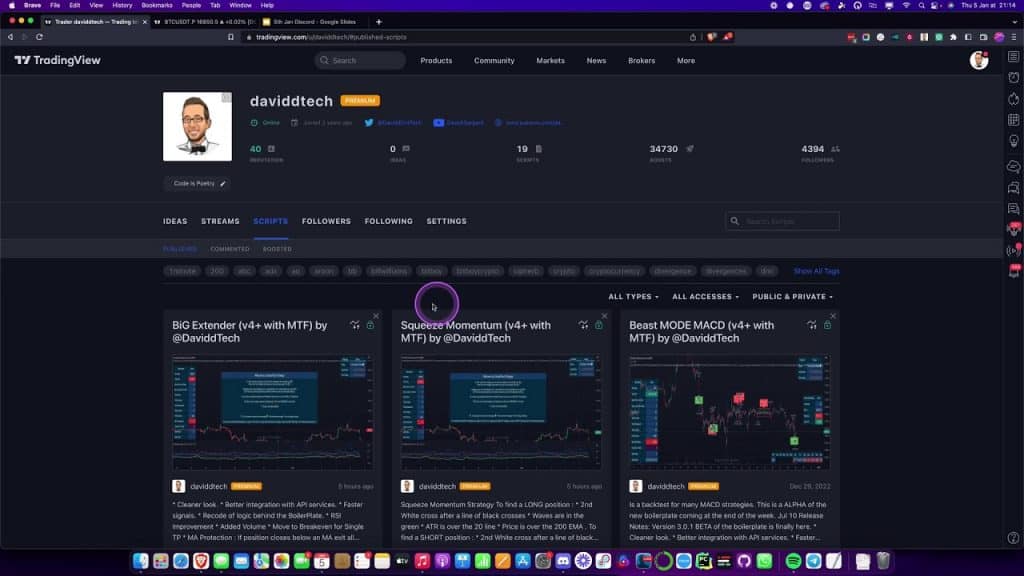Expand the All Accesses filter dropdown
Image resolution: width=1024 pixels, height=576 pixels.
[705, 297]
